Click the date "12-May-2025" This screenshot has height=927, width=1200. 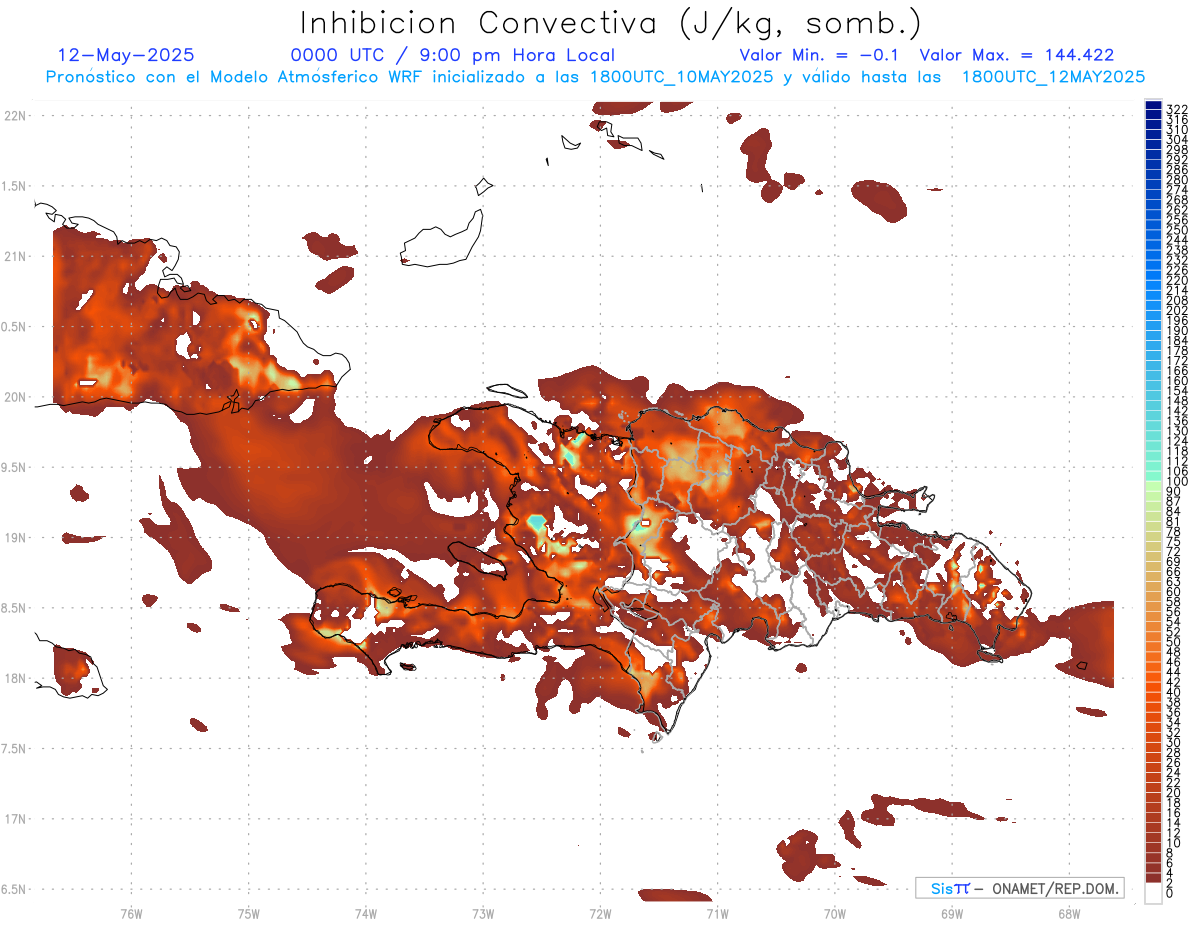tap(126, 55)
